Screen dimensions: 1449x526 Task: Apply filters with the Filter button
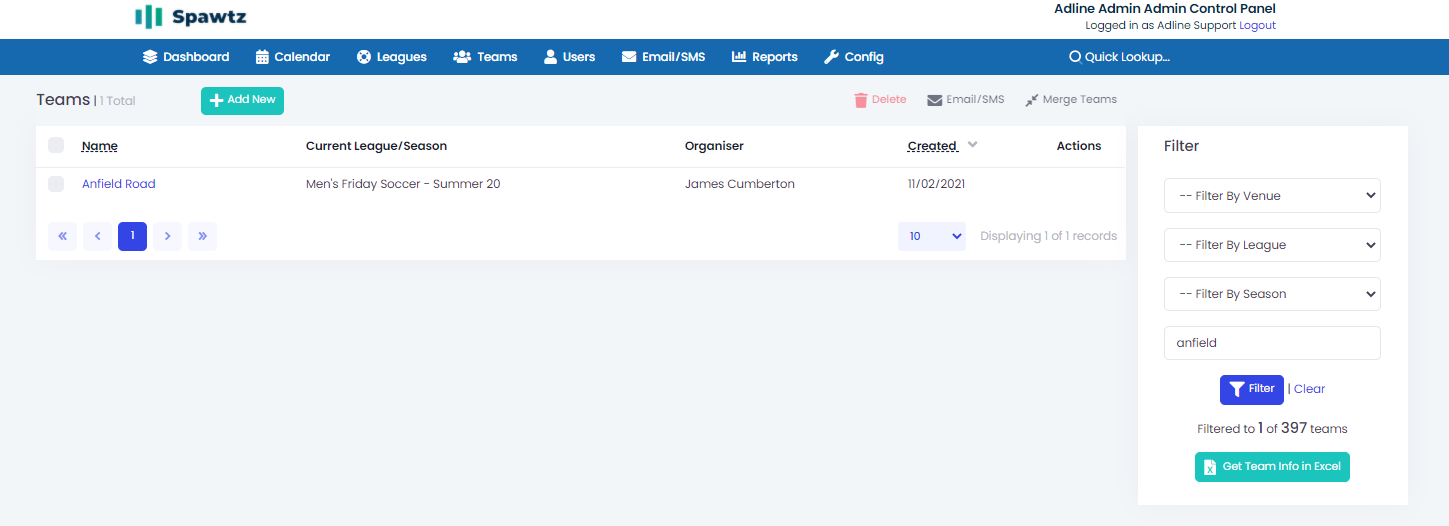(x=1251, y=390)
